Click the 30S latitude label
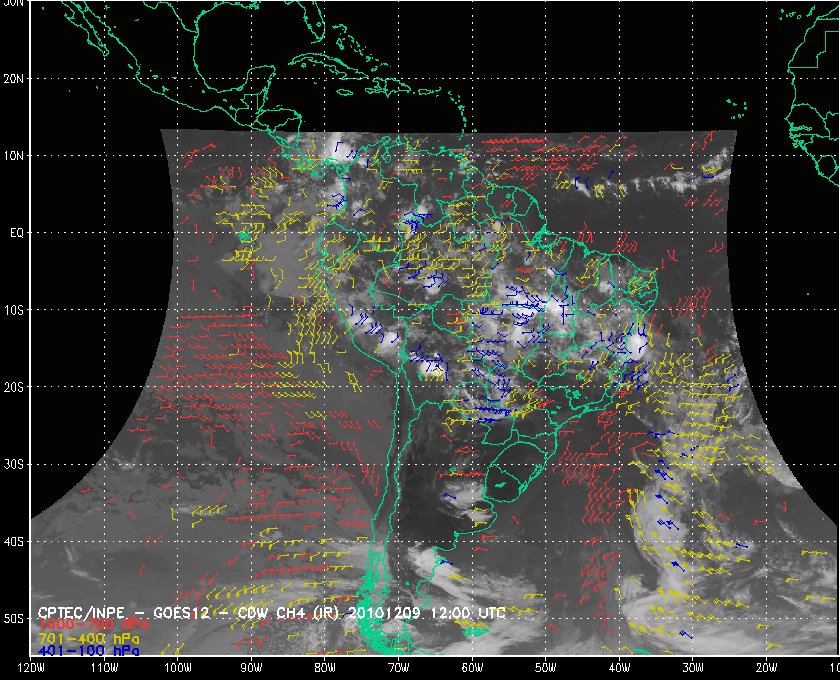840x680 pixels. [14, 465]
